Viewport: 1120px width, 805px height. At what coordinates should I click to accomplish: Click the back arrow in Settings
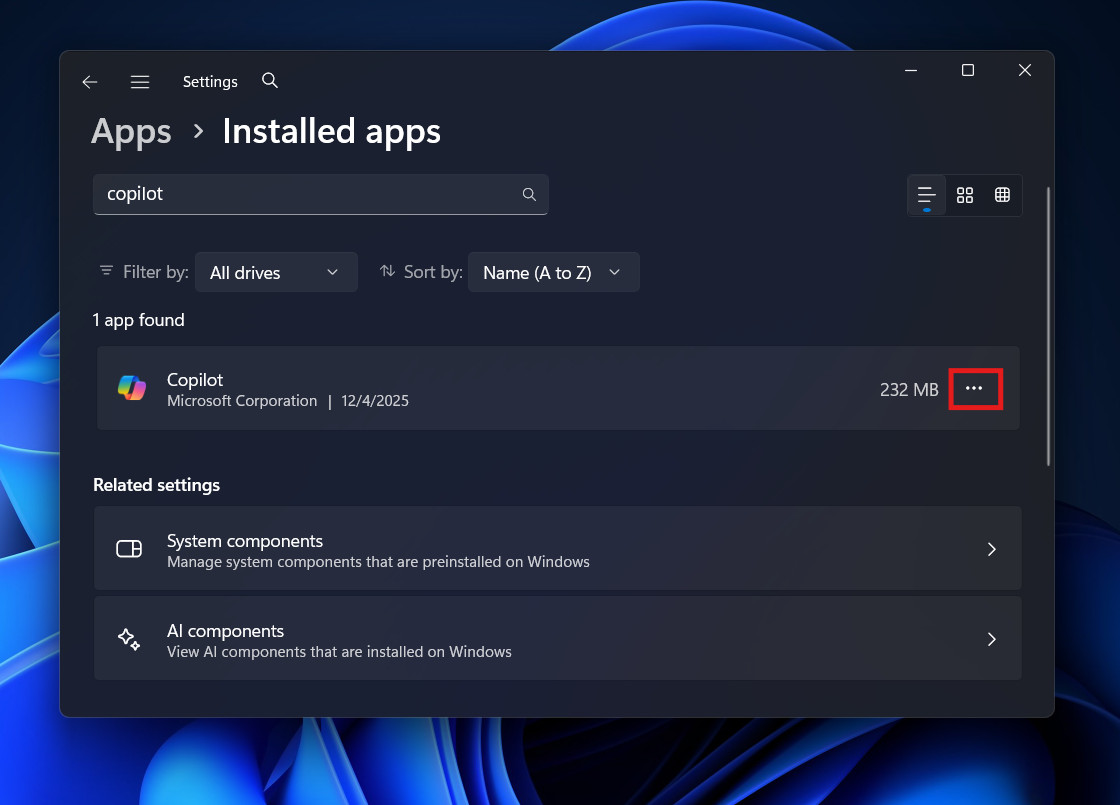[x=90, y=82]
